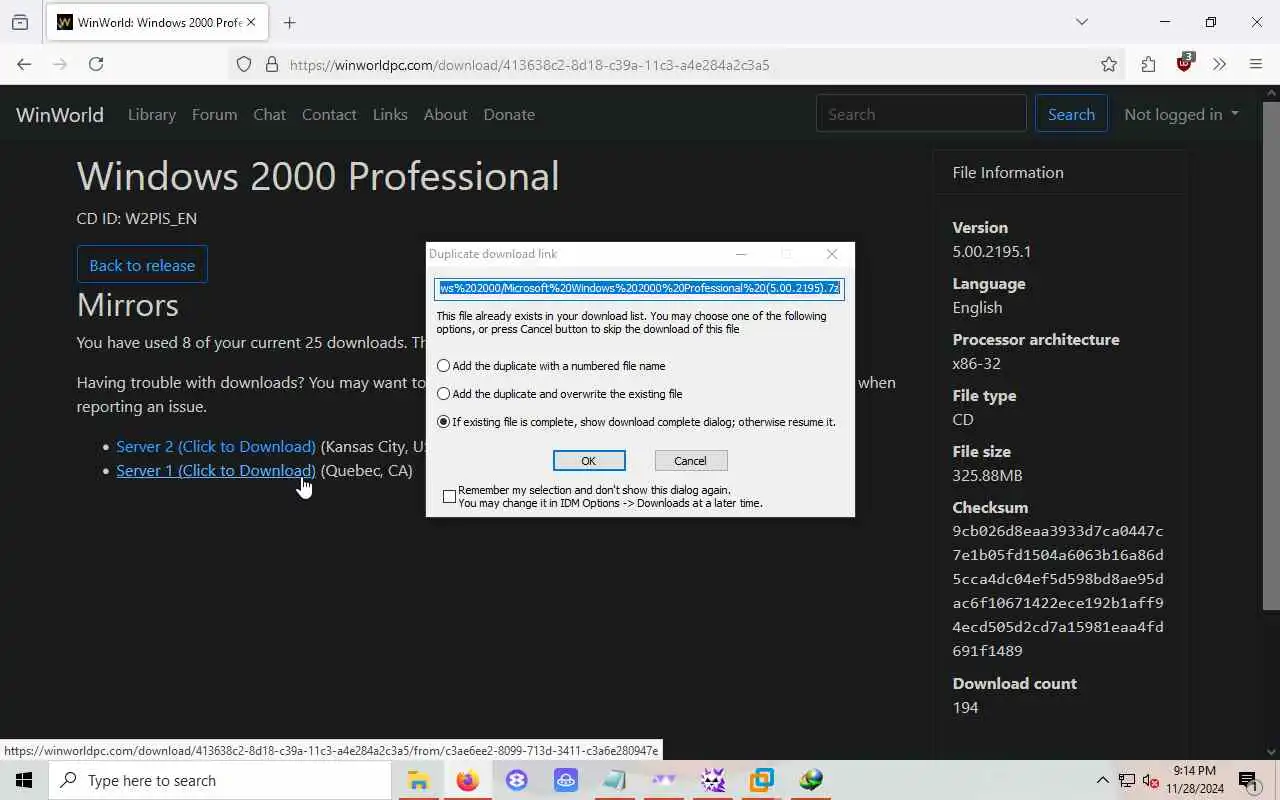This screenshot has width=1280, height=800.
Task: Click the browser forward arrow
Action: (x=60, y=64)
